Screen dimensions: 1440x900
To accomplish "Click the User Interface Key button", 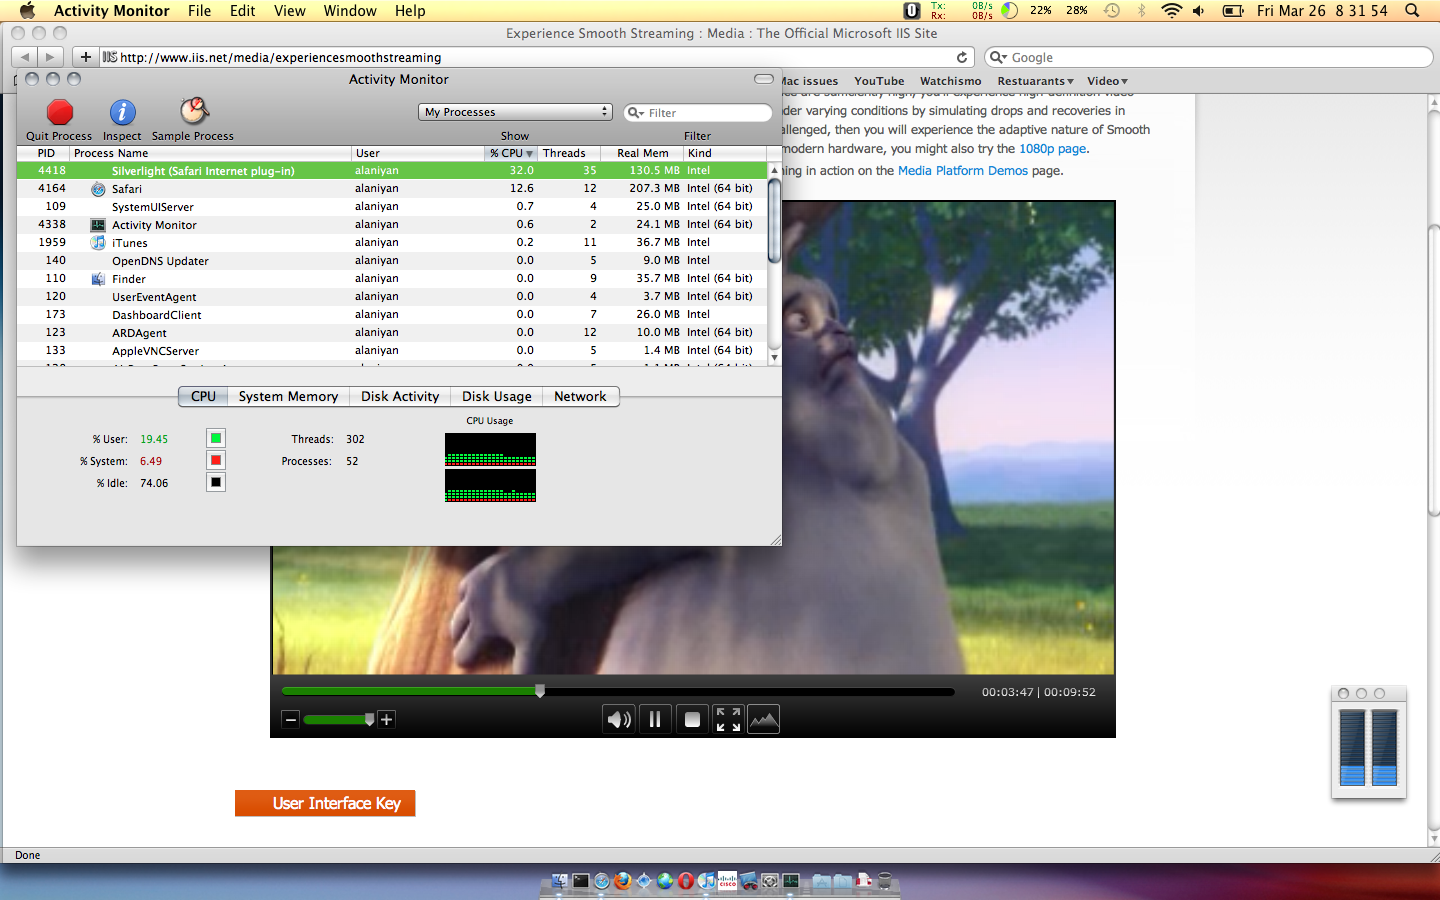I will (x=325, y=803).
